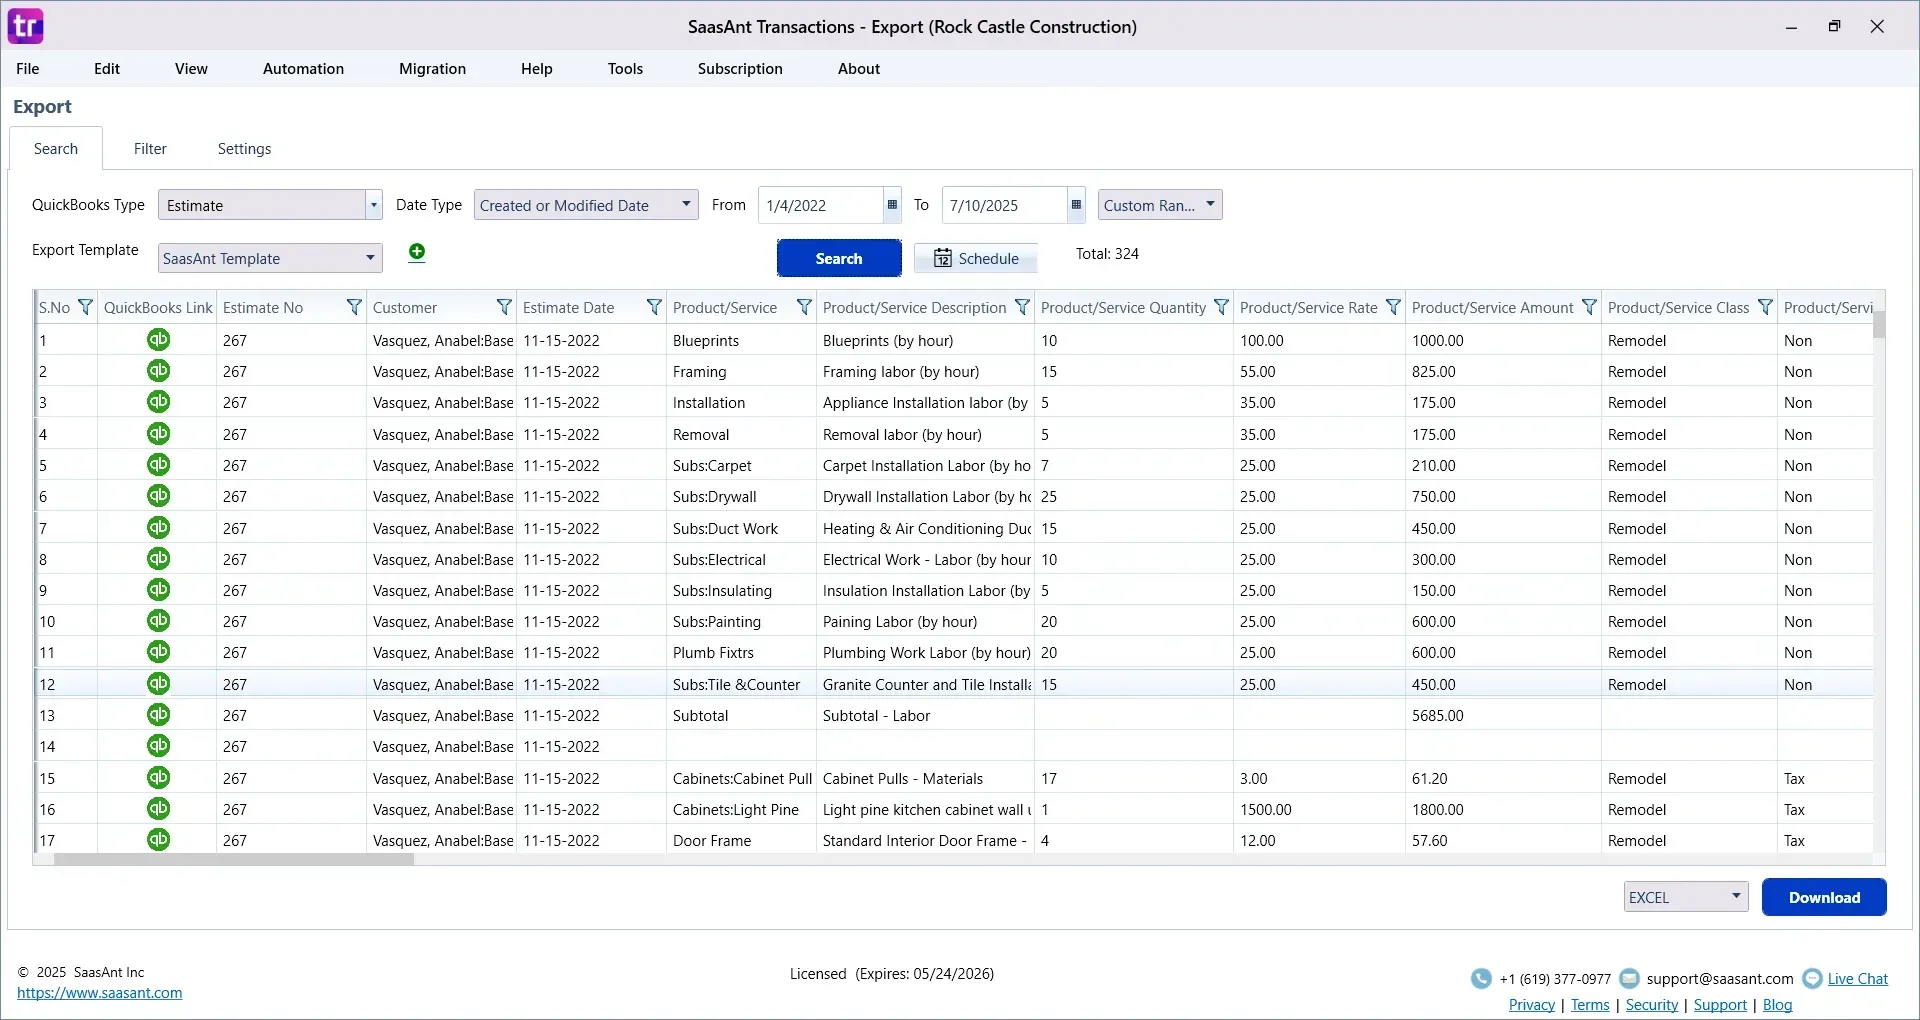The image size is (1920, 1020).
Task: Open the About menu
Action: (859, 69)
